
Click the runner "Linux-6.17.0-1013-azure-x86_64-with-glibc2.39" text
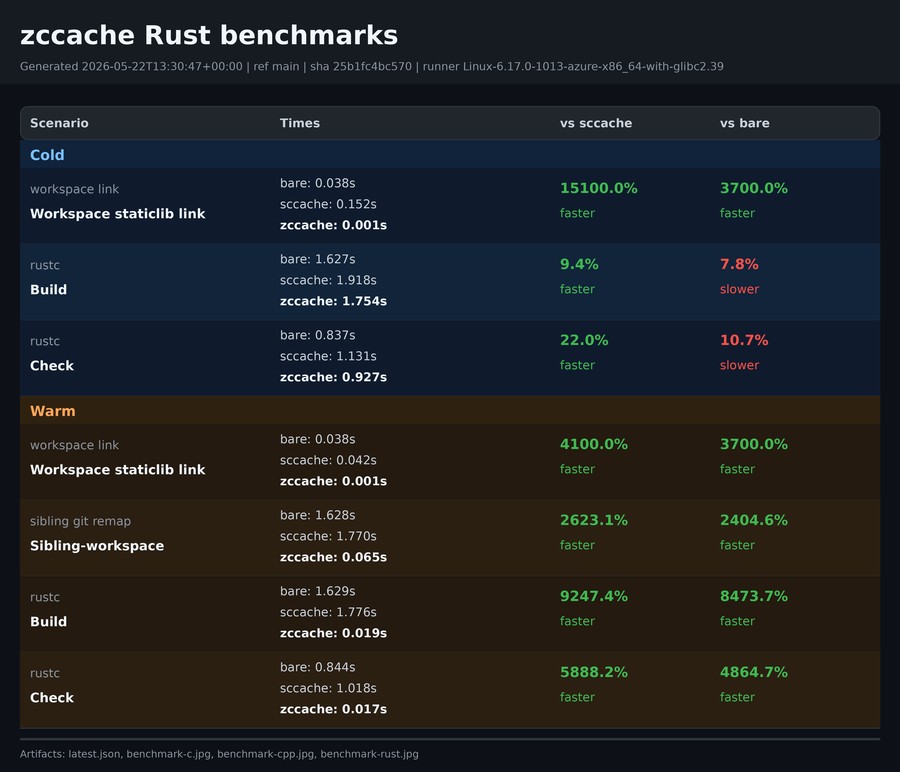coord(593,67)
